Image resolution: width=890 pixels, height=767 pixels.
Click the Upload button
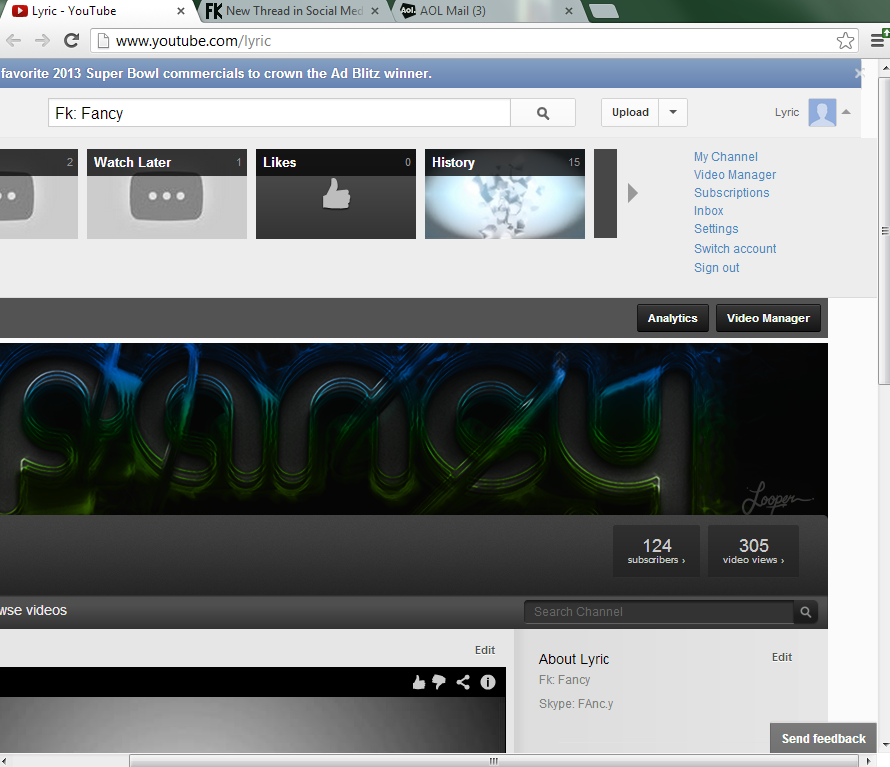(630, 112)
